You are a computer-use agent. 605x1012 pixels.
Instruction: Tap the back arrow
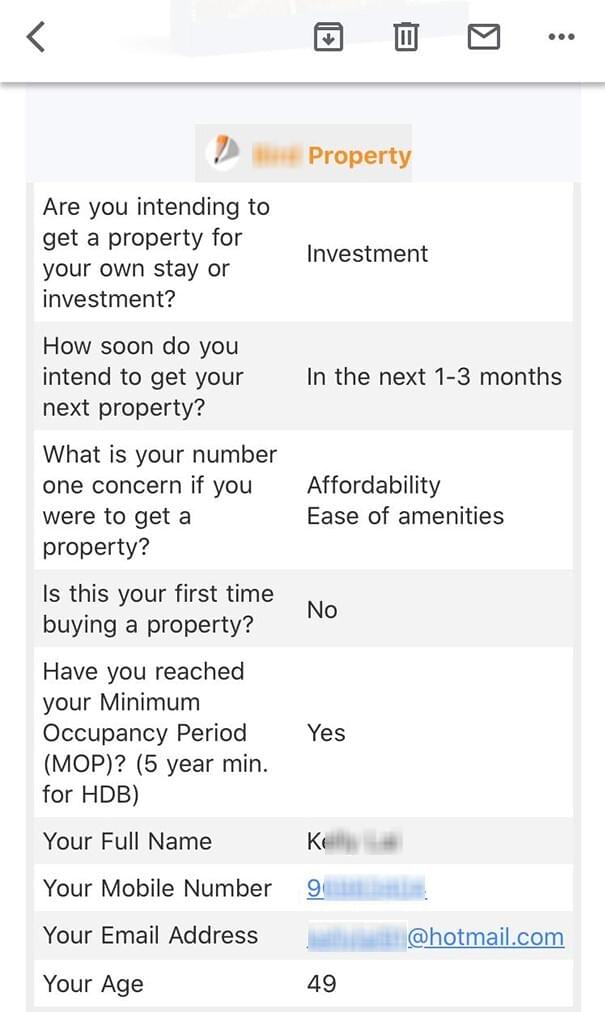[37, 38]
